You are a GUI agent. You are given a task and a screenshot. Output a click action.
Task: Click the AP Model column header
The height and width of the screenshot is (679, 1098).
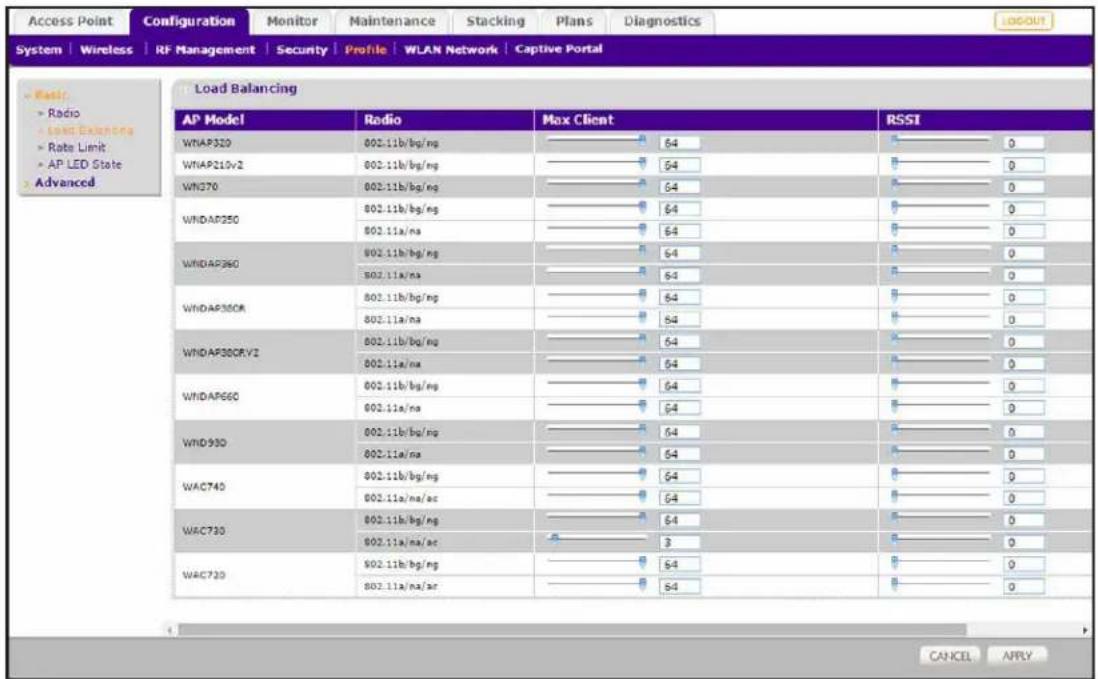pos(265,120)
